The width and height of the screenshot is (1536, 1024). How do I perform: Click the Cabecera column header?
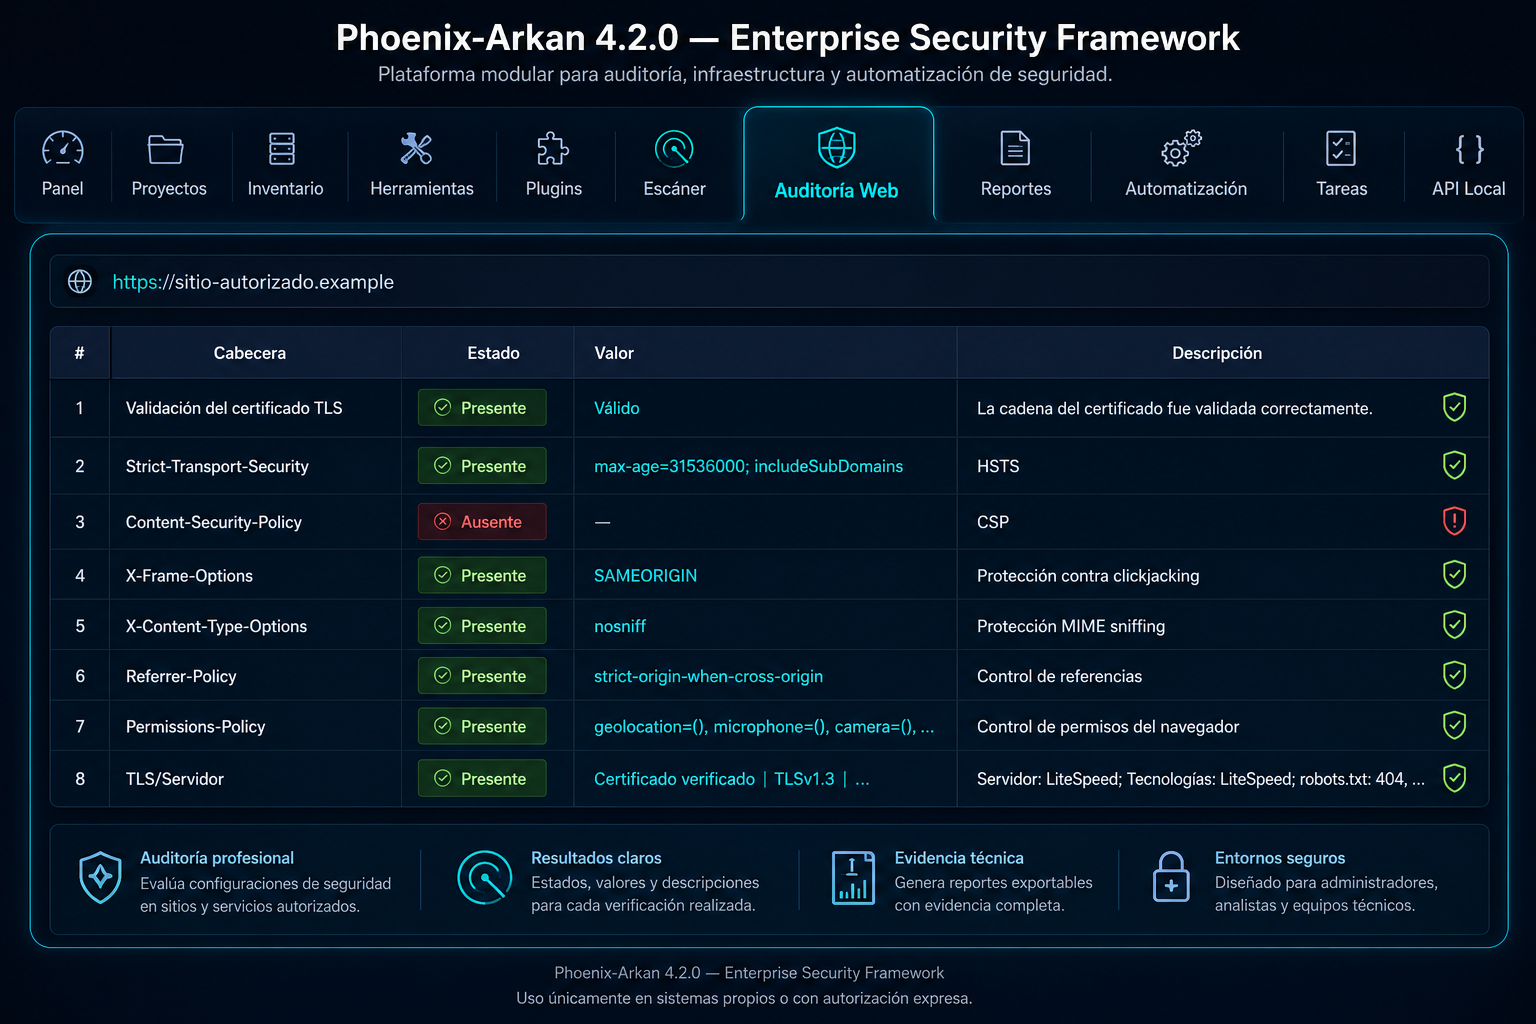coord(250,353)
